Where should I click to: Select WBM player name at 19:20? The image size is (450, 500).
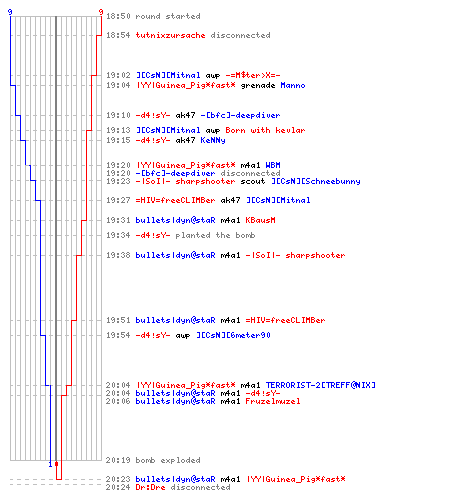coord(273,165)
